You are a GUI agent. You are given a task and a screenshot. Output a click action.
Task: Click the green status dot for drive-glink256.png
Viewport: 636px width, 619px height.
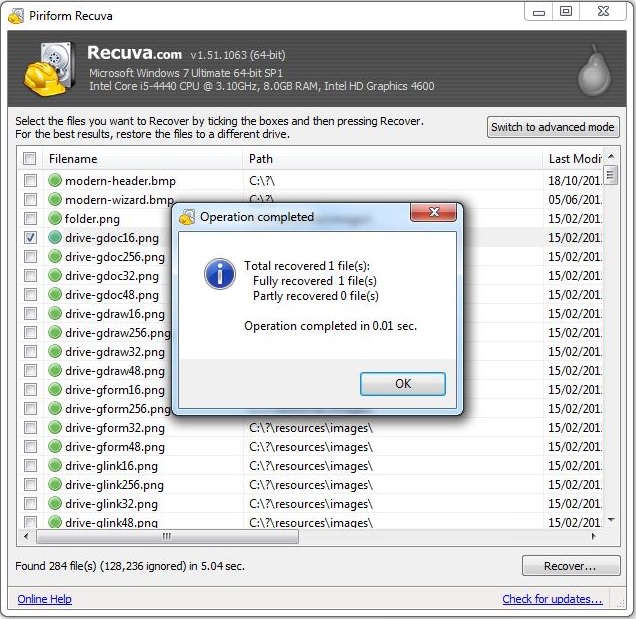(x=55, y=484)
